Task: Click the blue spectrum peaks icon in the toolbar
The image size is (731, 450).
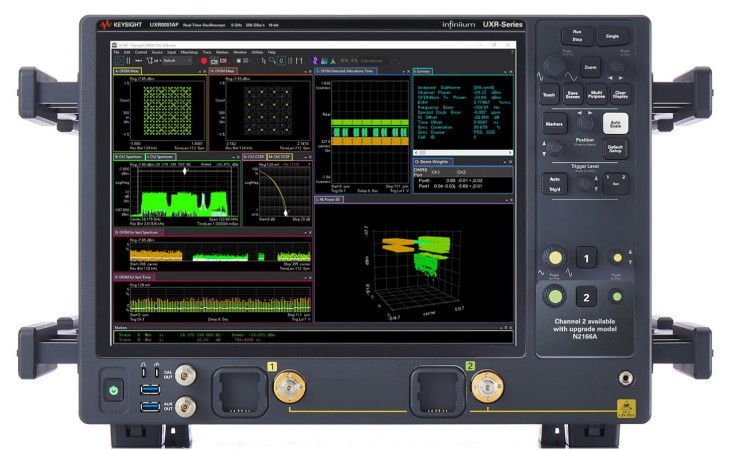Action: pyautogui.click(x=324, y=61)
